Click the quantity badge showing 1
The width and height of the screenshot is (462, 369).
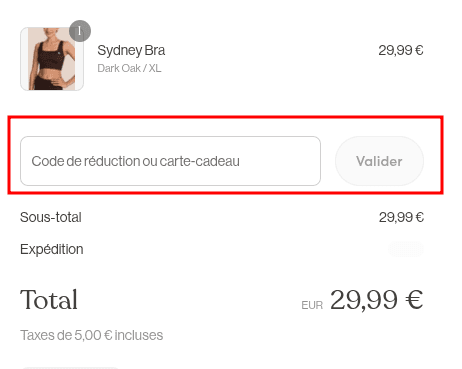click(80, 31)
